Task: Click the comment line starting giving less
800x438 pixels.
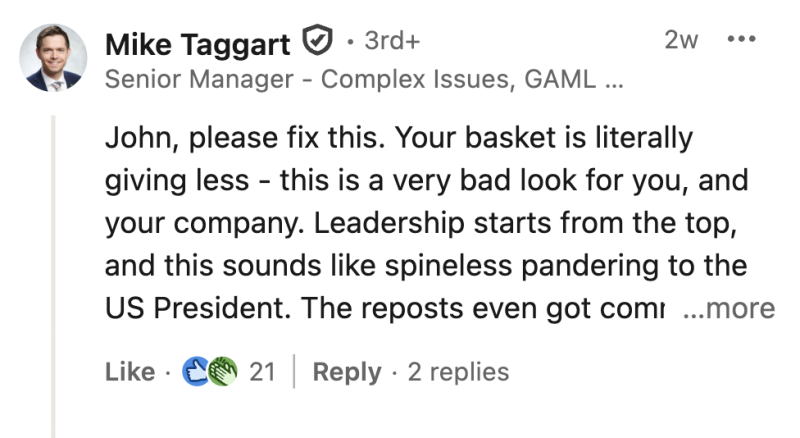Action: (x=420, y=180)
